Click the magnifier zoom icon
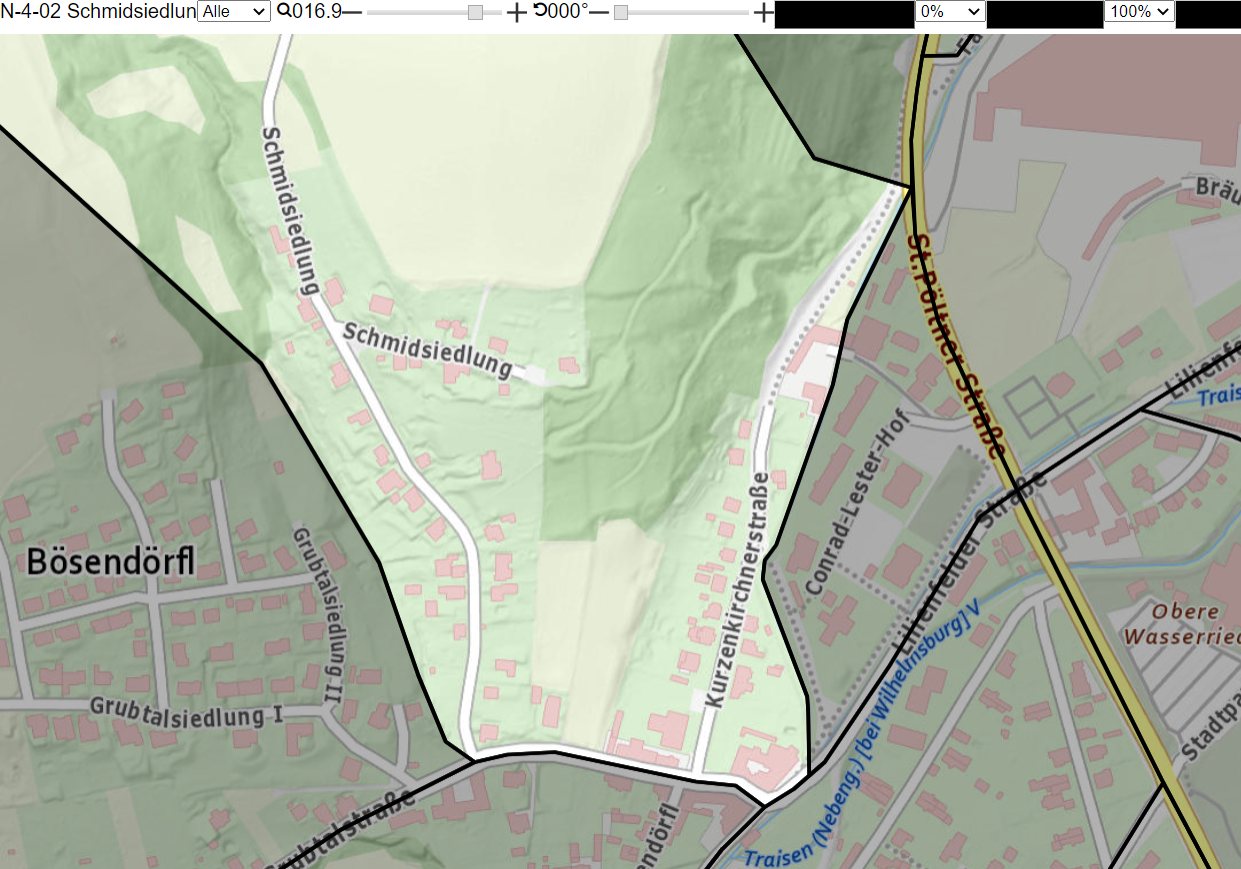Screen dimensions: 1241x869 click(284, 11)
